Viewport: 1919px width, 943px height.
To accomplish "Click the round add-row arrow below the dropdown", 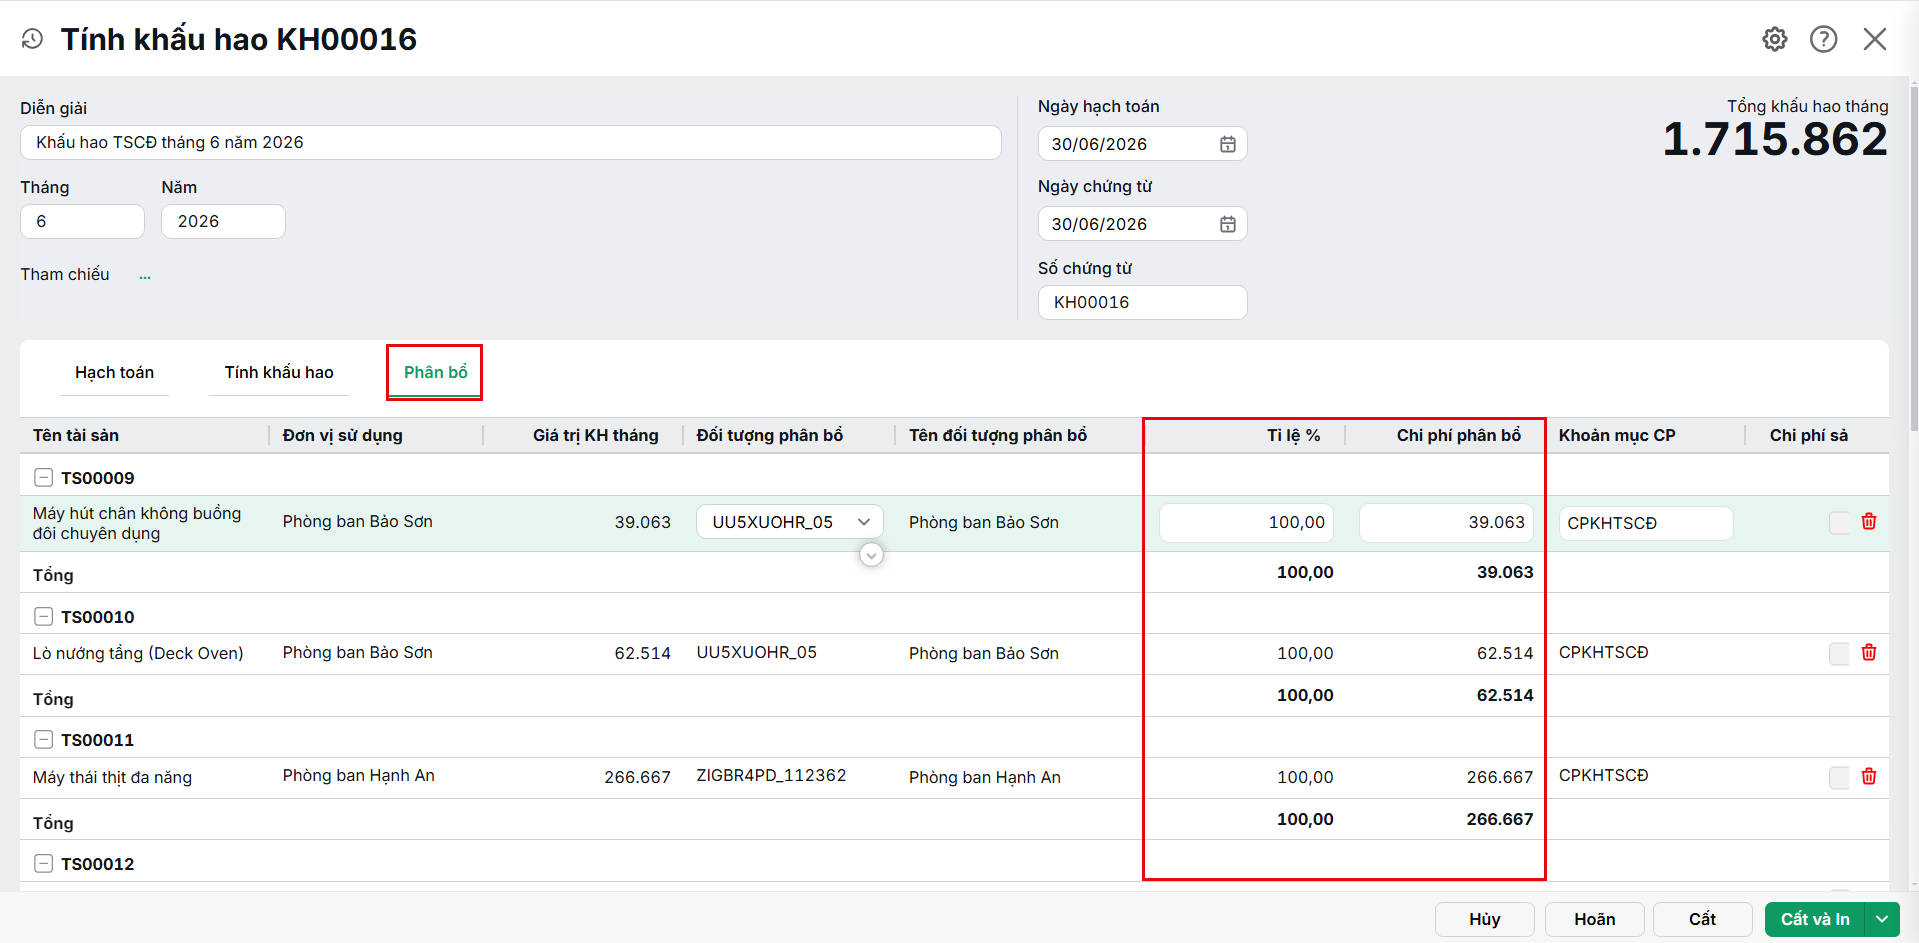I will point(871,555).
